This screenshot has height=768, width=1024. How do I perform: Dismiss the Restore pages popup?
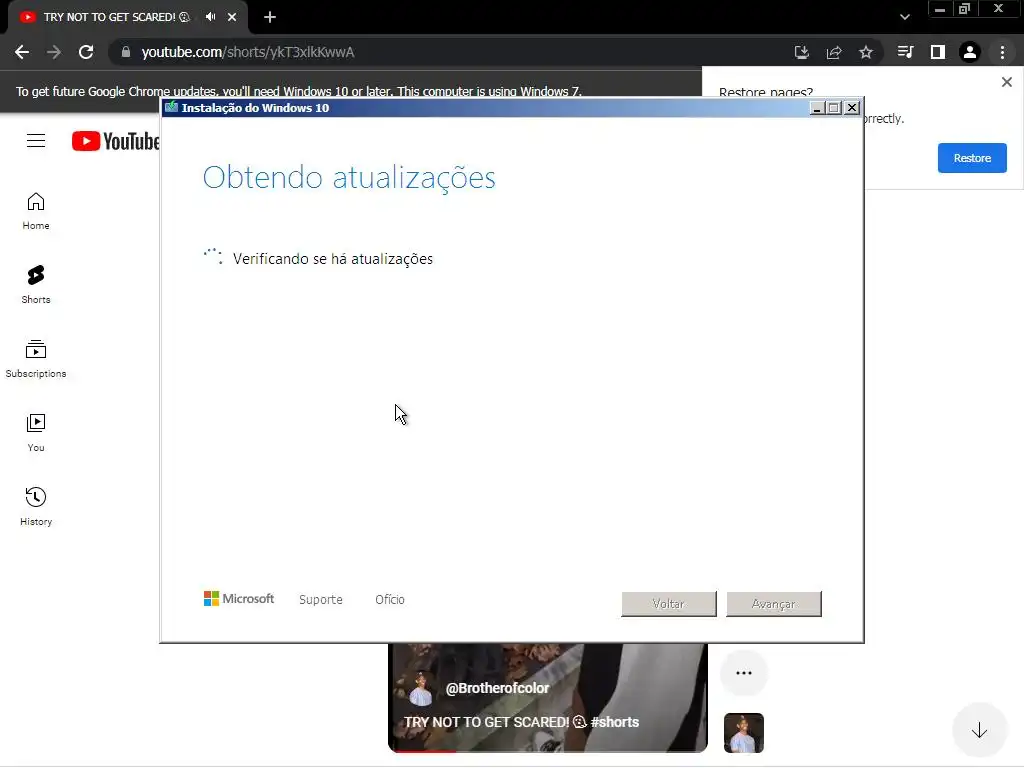pyautogui.click(x=1007, y=82)
